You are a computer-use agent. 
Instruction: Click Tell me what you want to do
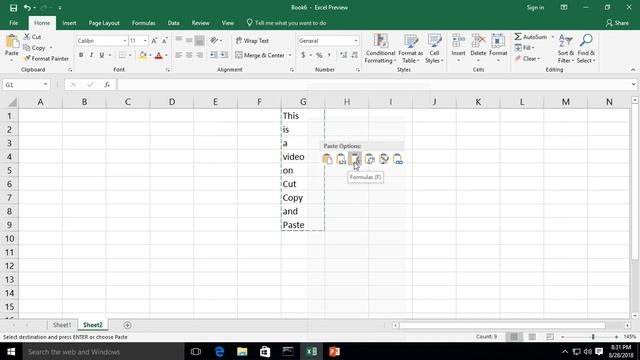coord(286,23)
